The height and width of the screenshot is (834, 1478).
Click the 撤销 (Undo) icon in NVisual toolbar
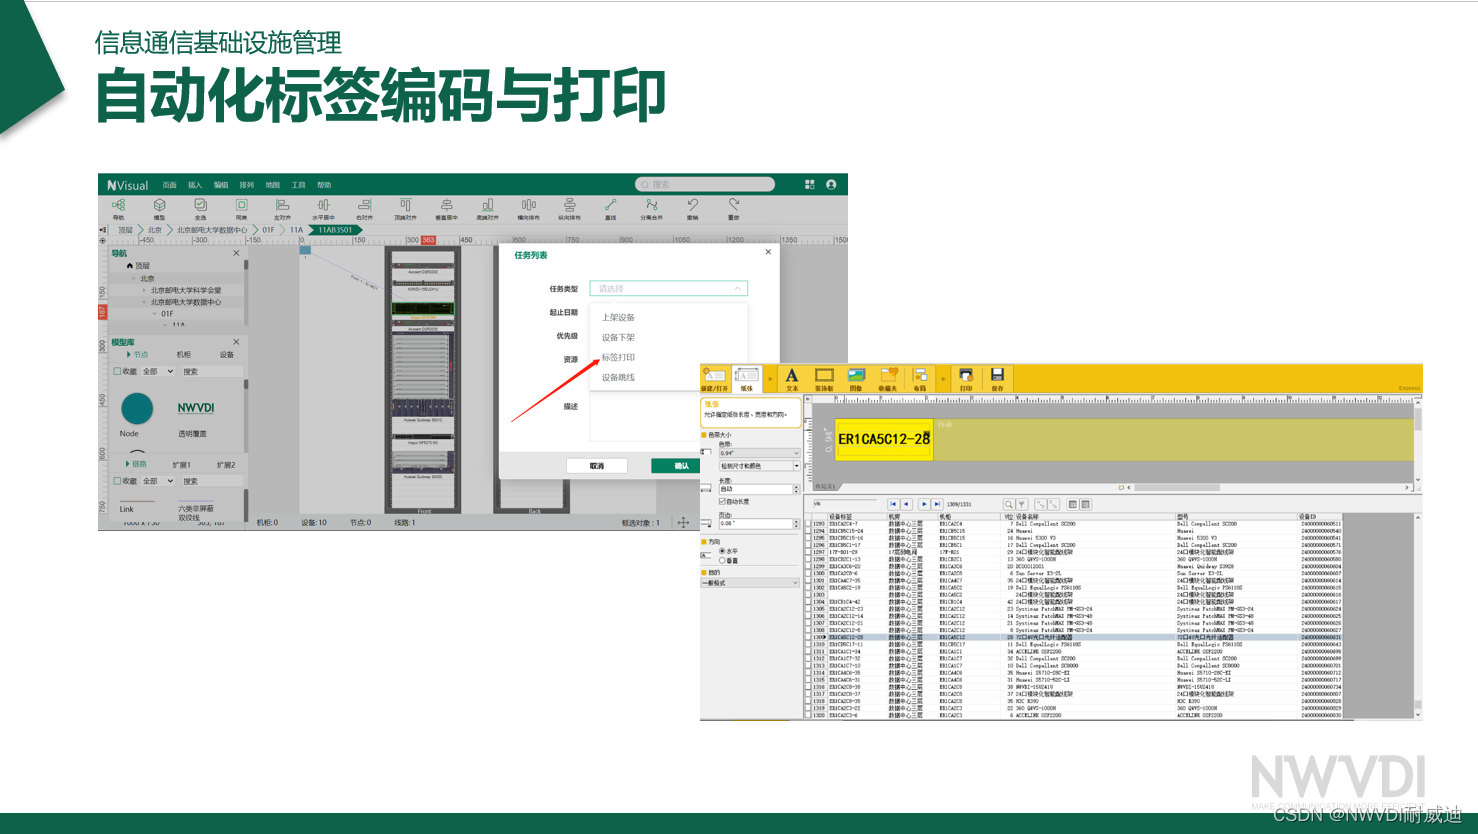(x=692, y=207)
